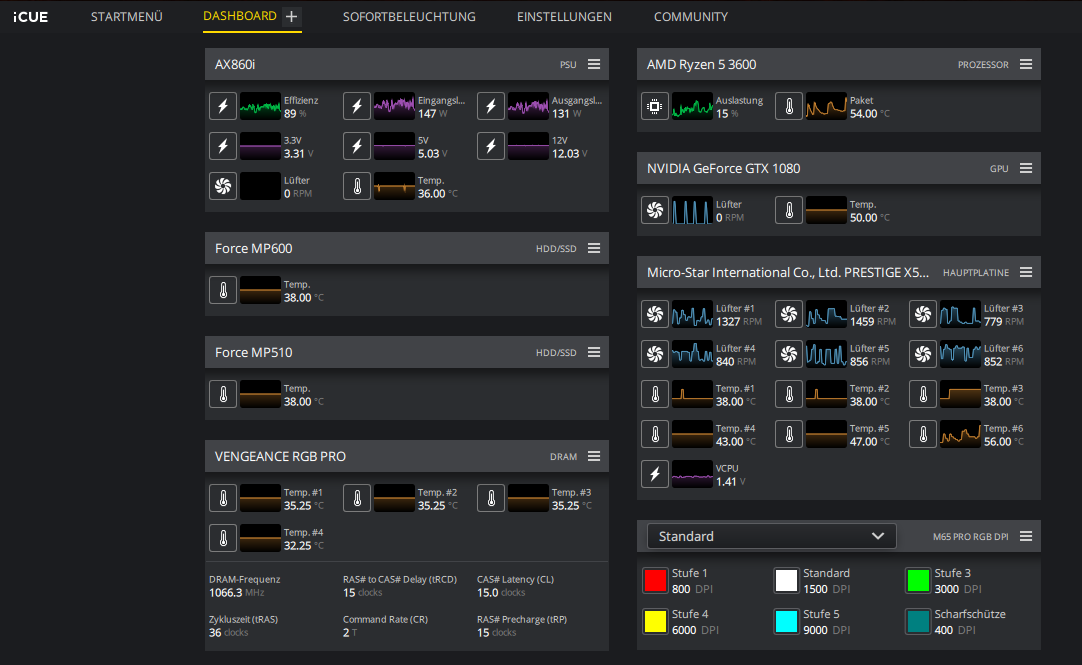The height and width of the screenshot is (665, 1082).
Task: Open the Force MP600 widget menu
Action: click(594, 248)
